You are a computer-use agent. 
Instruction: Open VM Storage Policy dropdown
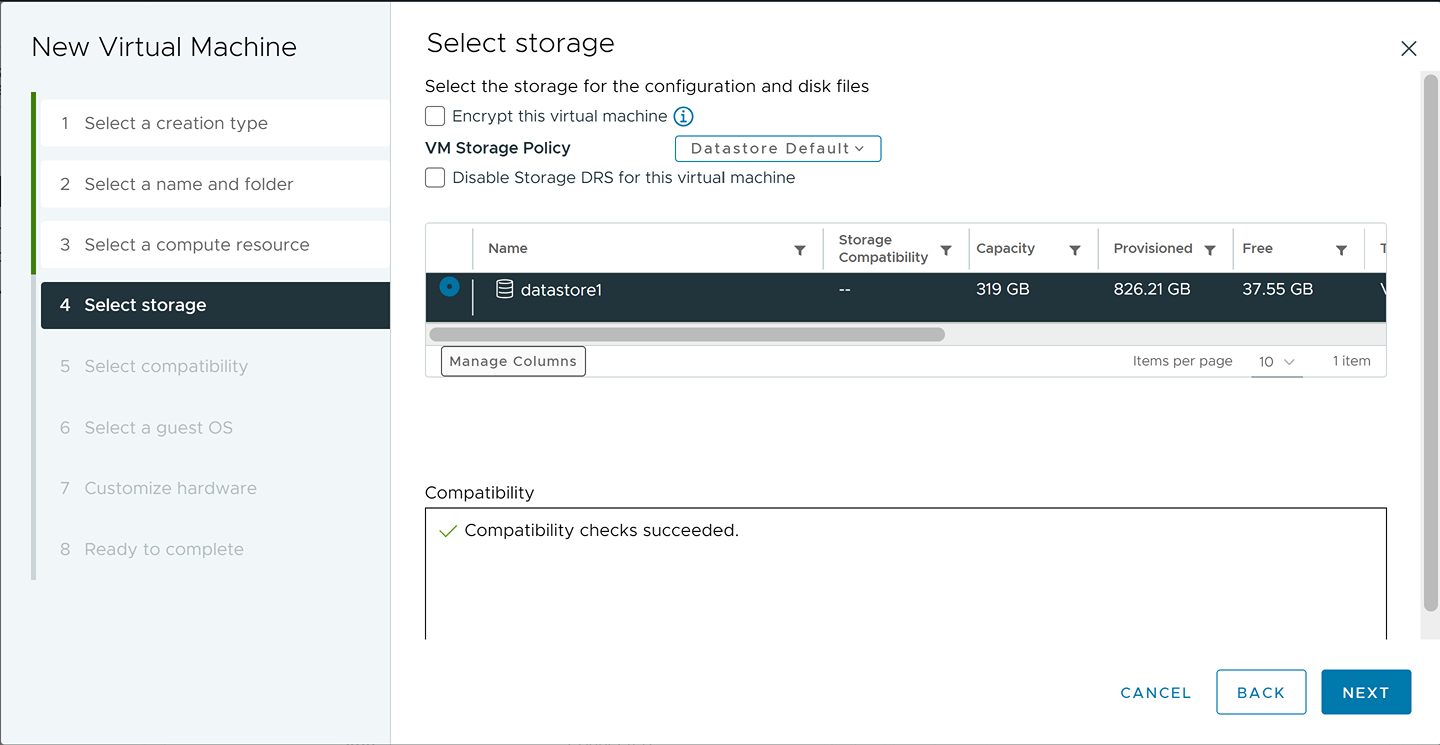[x=777, y=148]
